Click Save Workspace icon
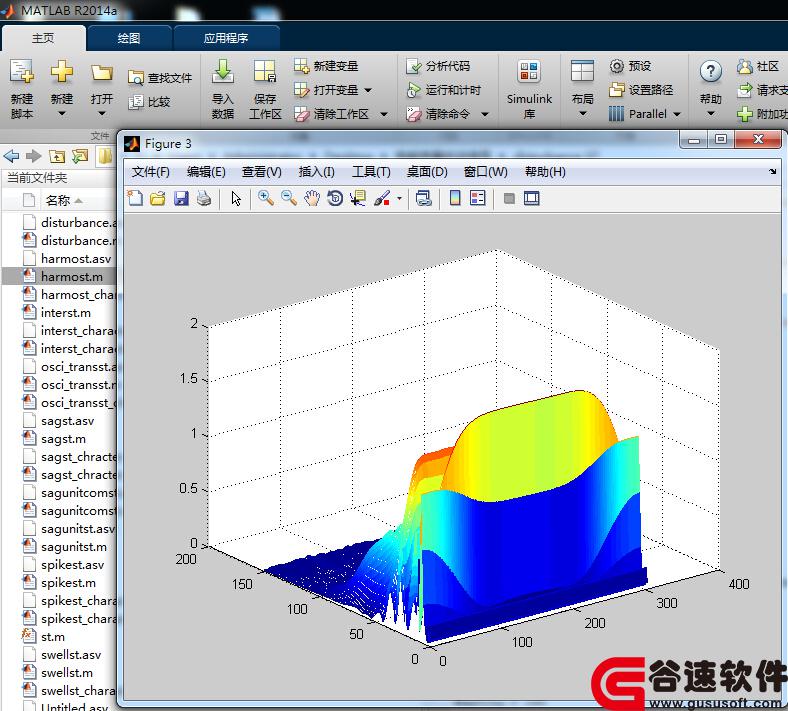 [265, 71]
